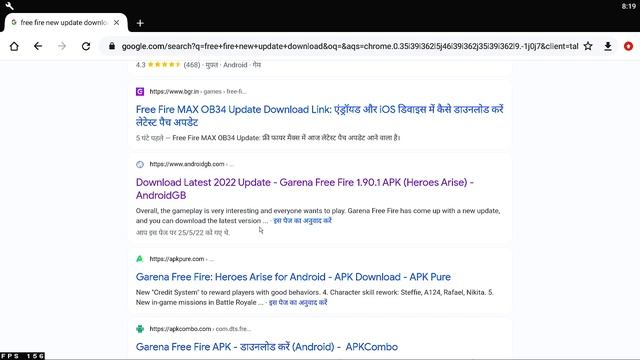
Task: Open Garena Free Fire Heroes Arise APK Pure result
Action: point(293,277)
